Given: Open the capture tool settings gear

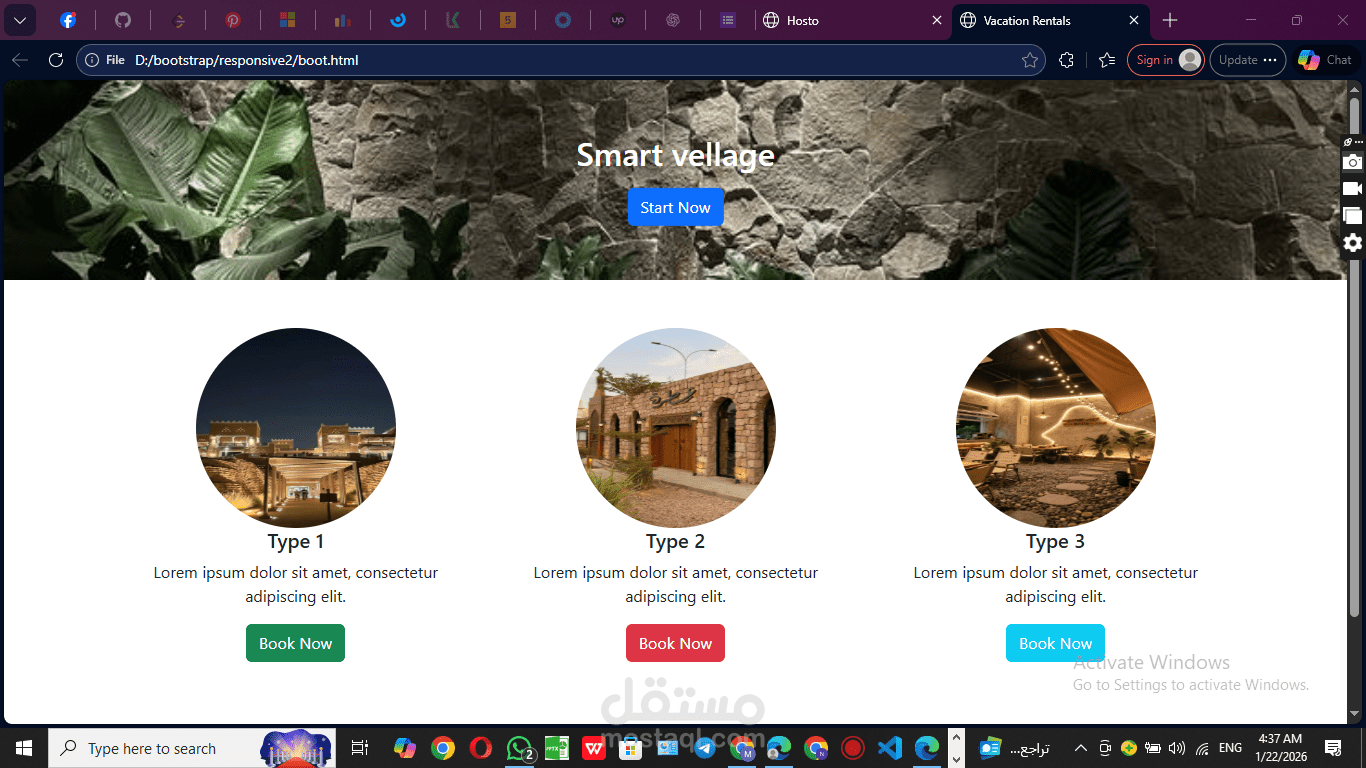Looking at the screenshot, I should click(x=1353, y=242).
